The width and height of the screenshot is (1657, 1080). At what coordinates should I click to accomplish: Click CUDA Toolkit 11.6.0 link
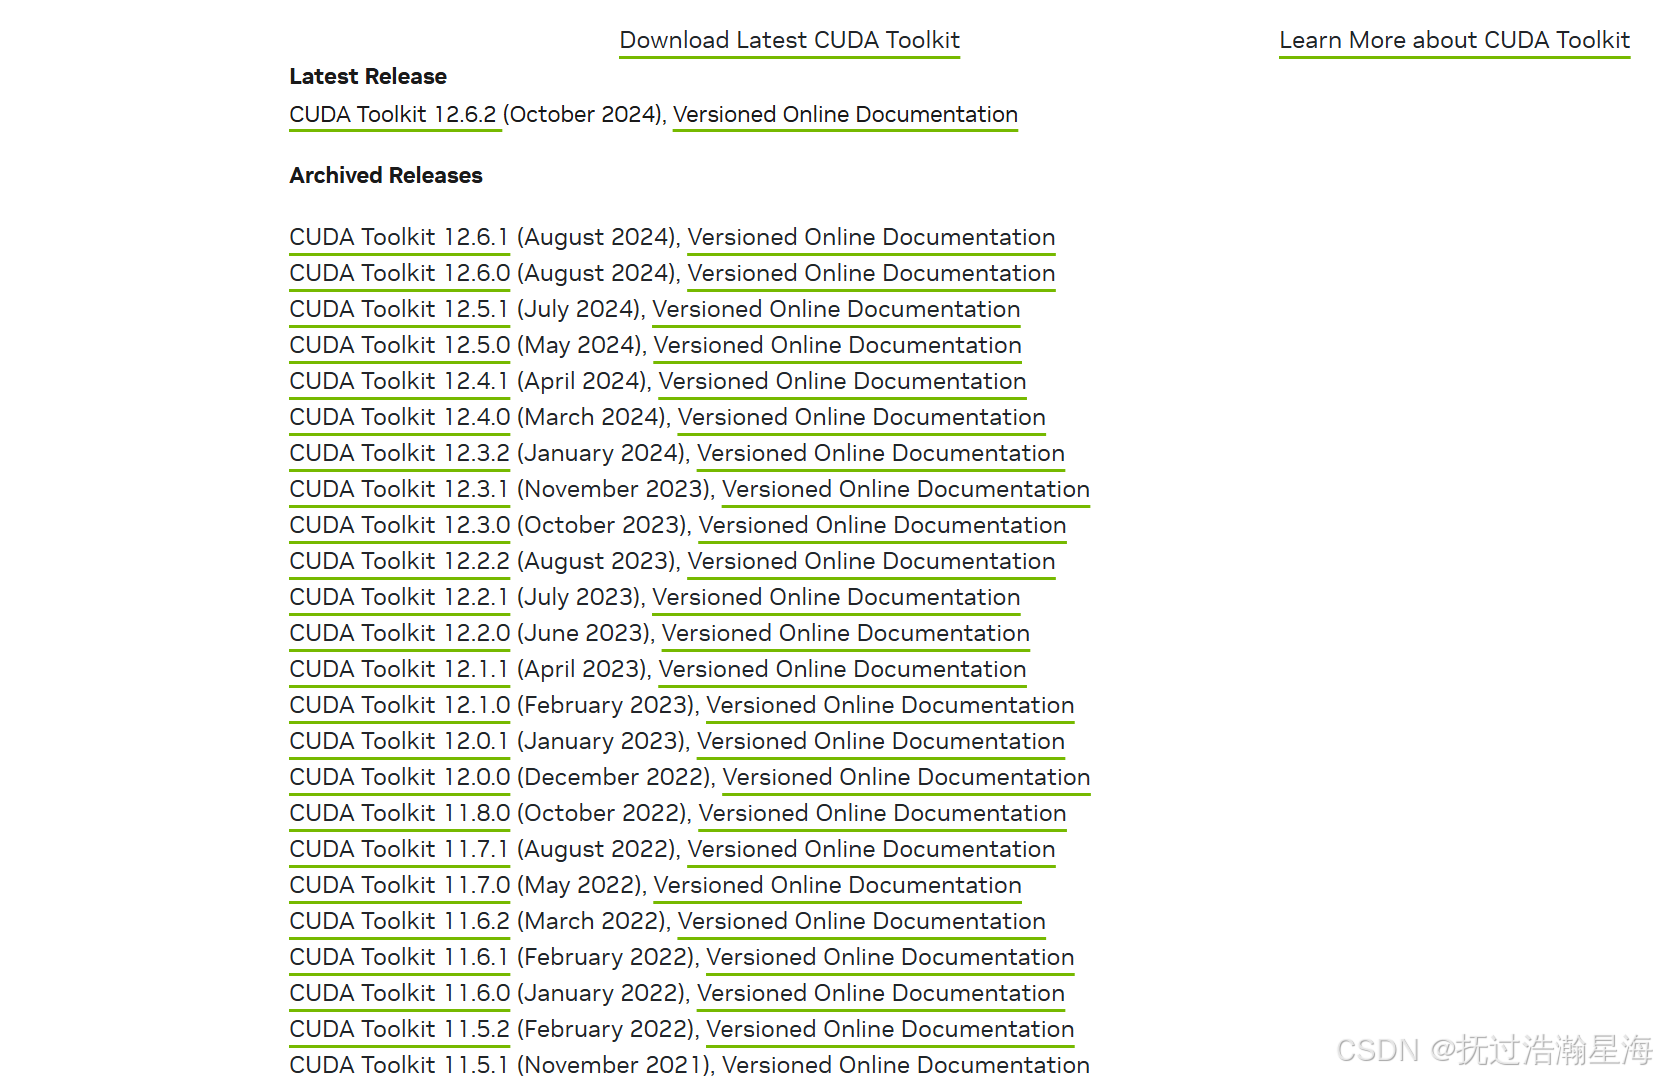[x=399, y=993]
